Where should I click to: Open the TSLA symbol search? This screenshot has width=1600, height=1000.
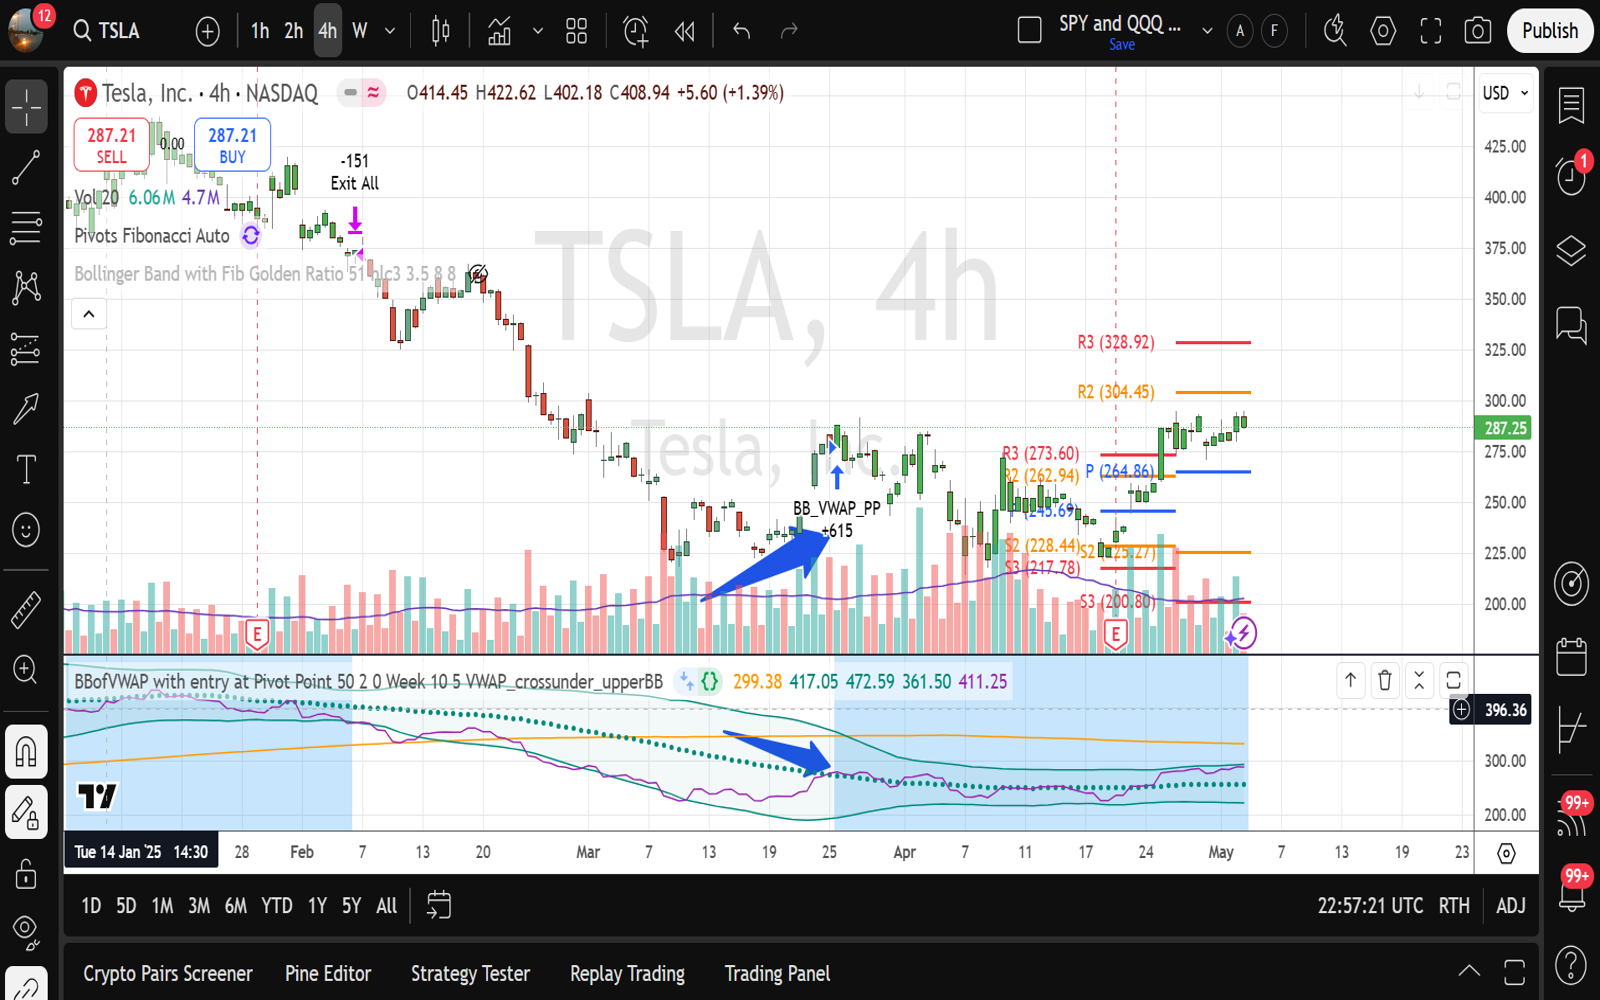[107, 31]
